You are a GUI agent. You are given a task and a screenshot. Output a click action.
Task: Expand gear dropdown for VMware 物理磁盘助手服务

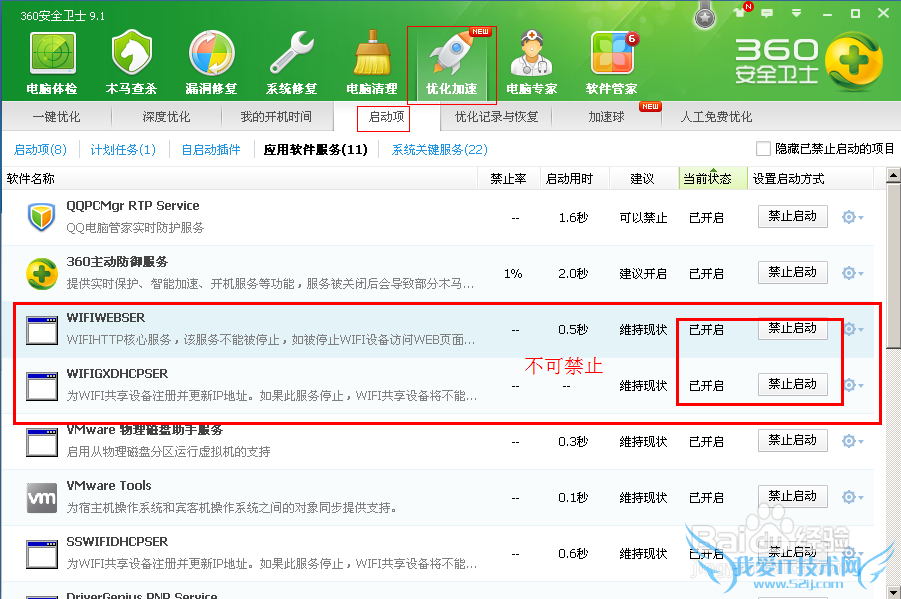click(853, 441)
